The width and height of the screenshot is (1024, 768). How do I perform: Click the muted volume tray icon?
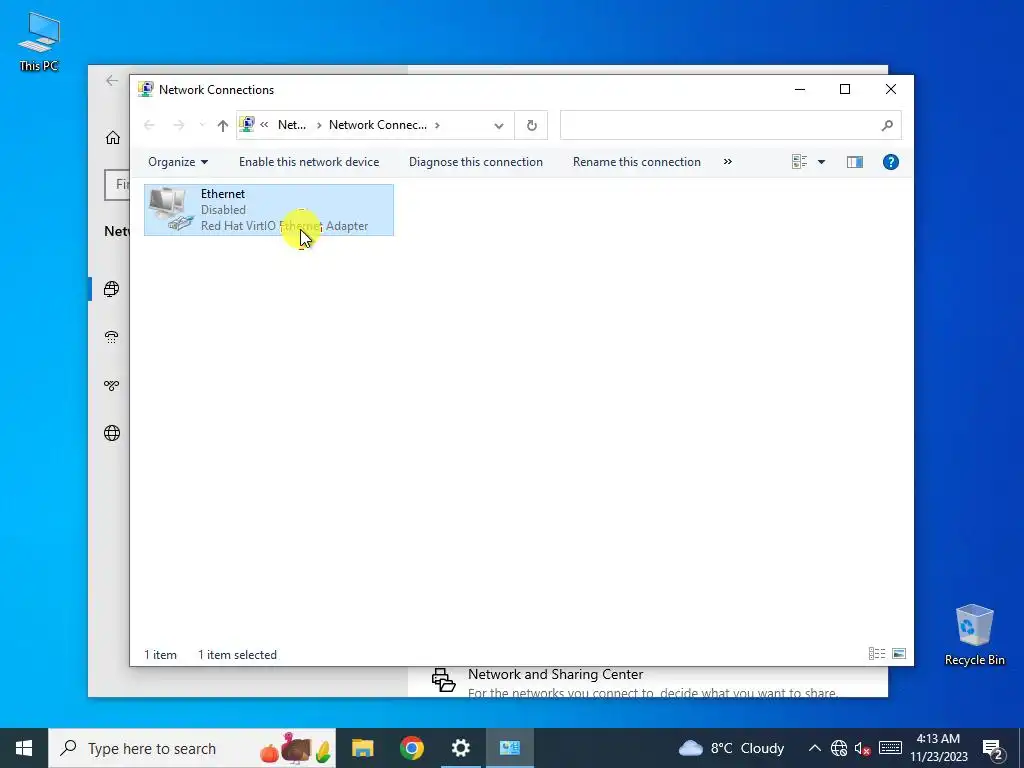[862, 748]
